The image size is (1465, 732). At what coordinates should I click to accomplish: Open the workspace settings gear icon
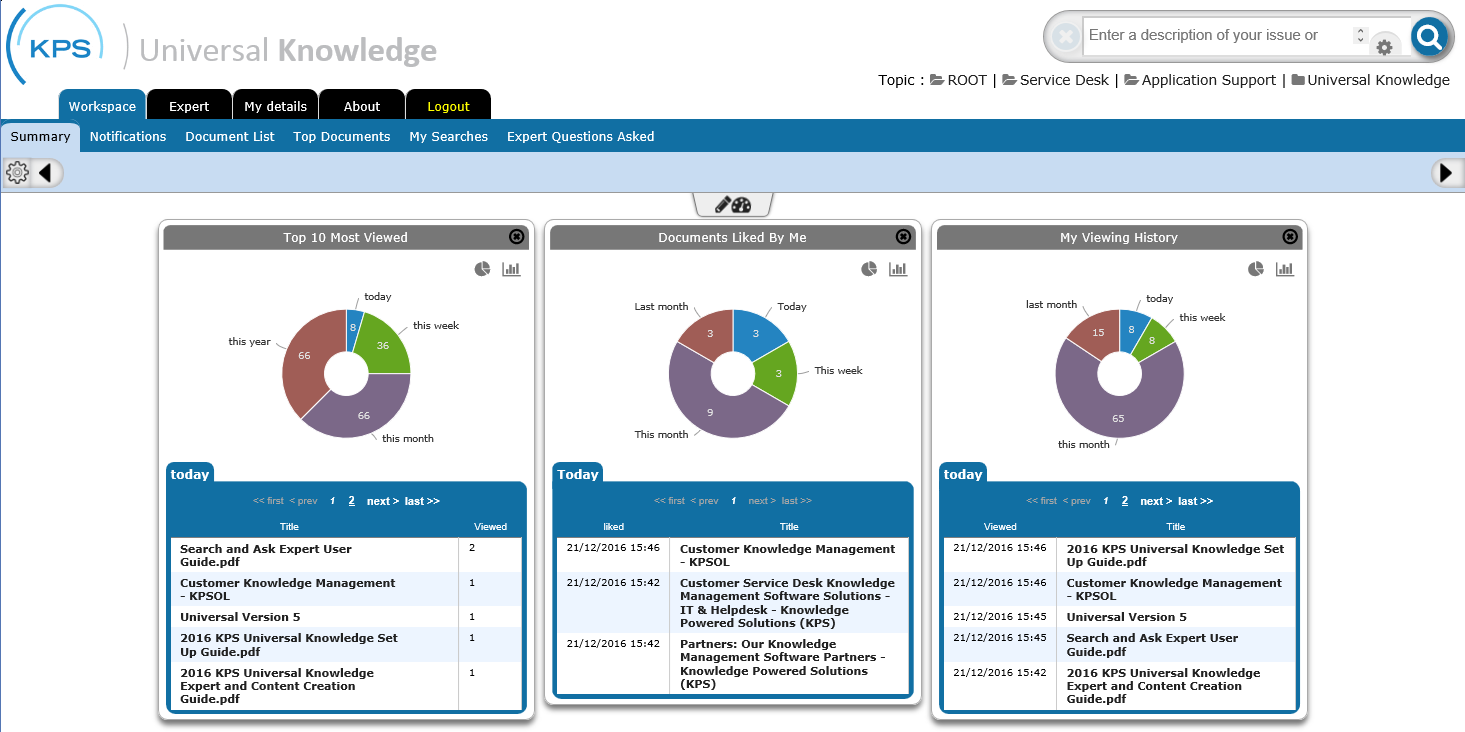pos(17,173)
